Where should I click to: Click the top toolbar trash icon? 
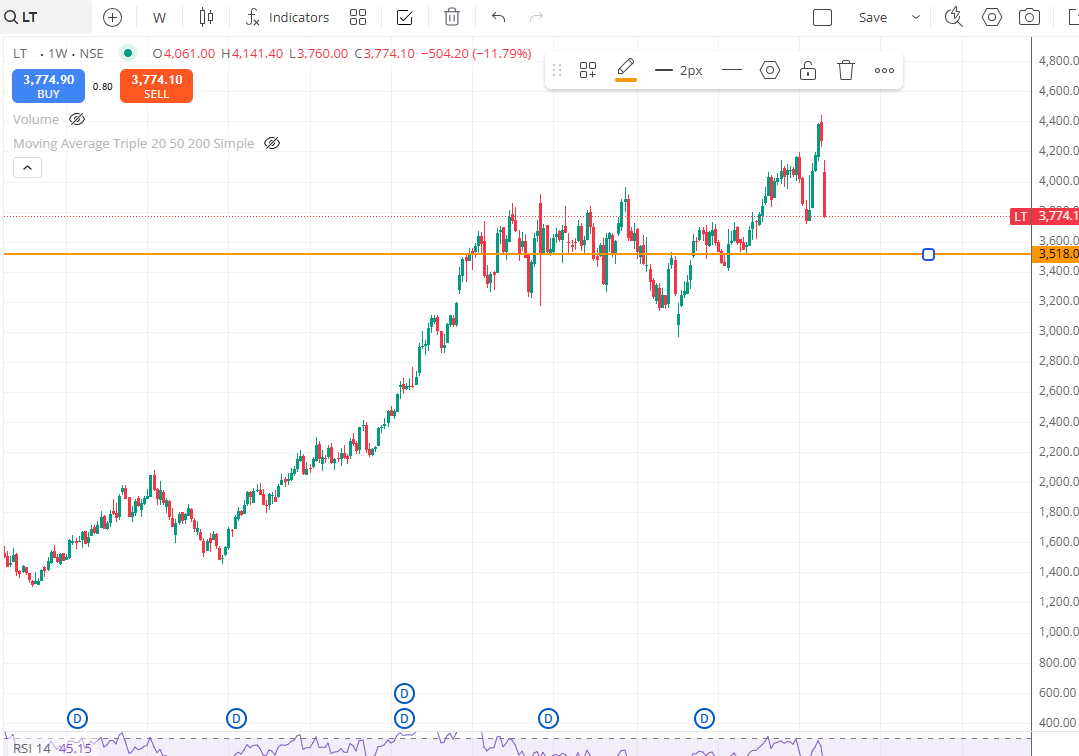tap(451, 17)
